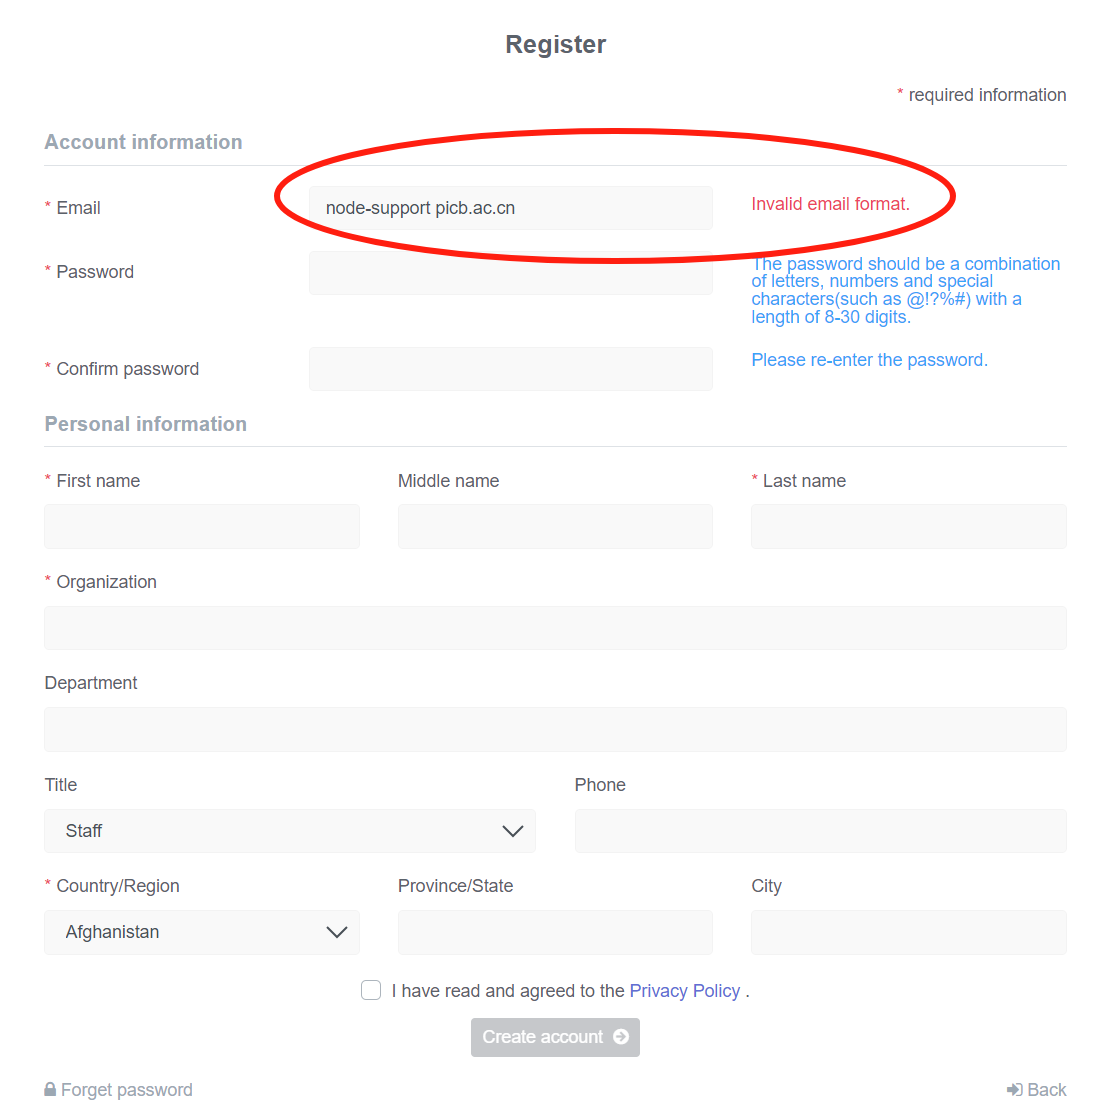
Task: Open the Privacy Policy link
Action: [684, 991]
